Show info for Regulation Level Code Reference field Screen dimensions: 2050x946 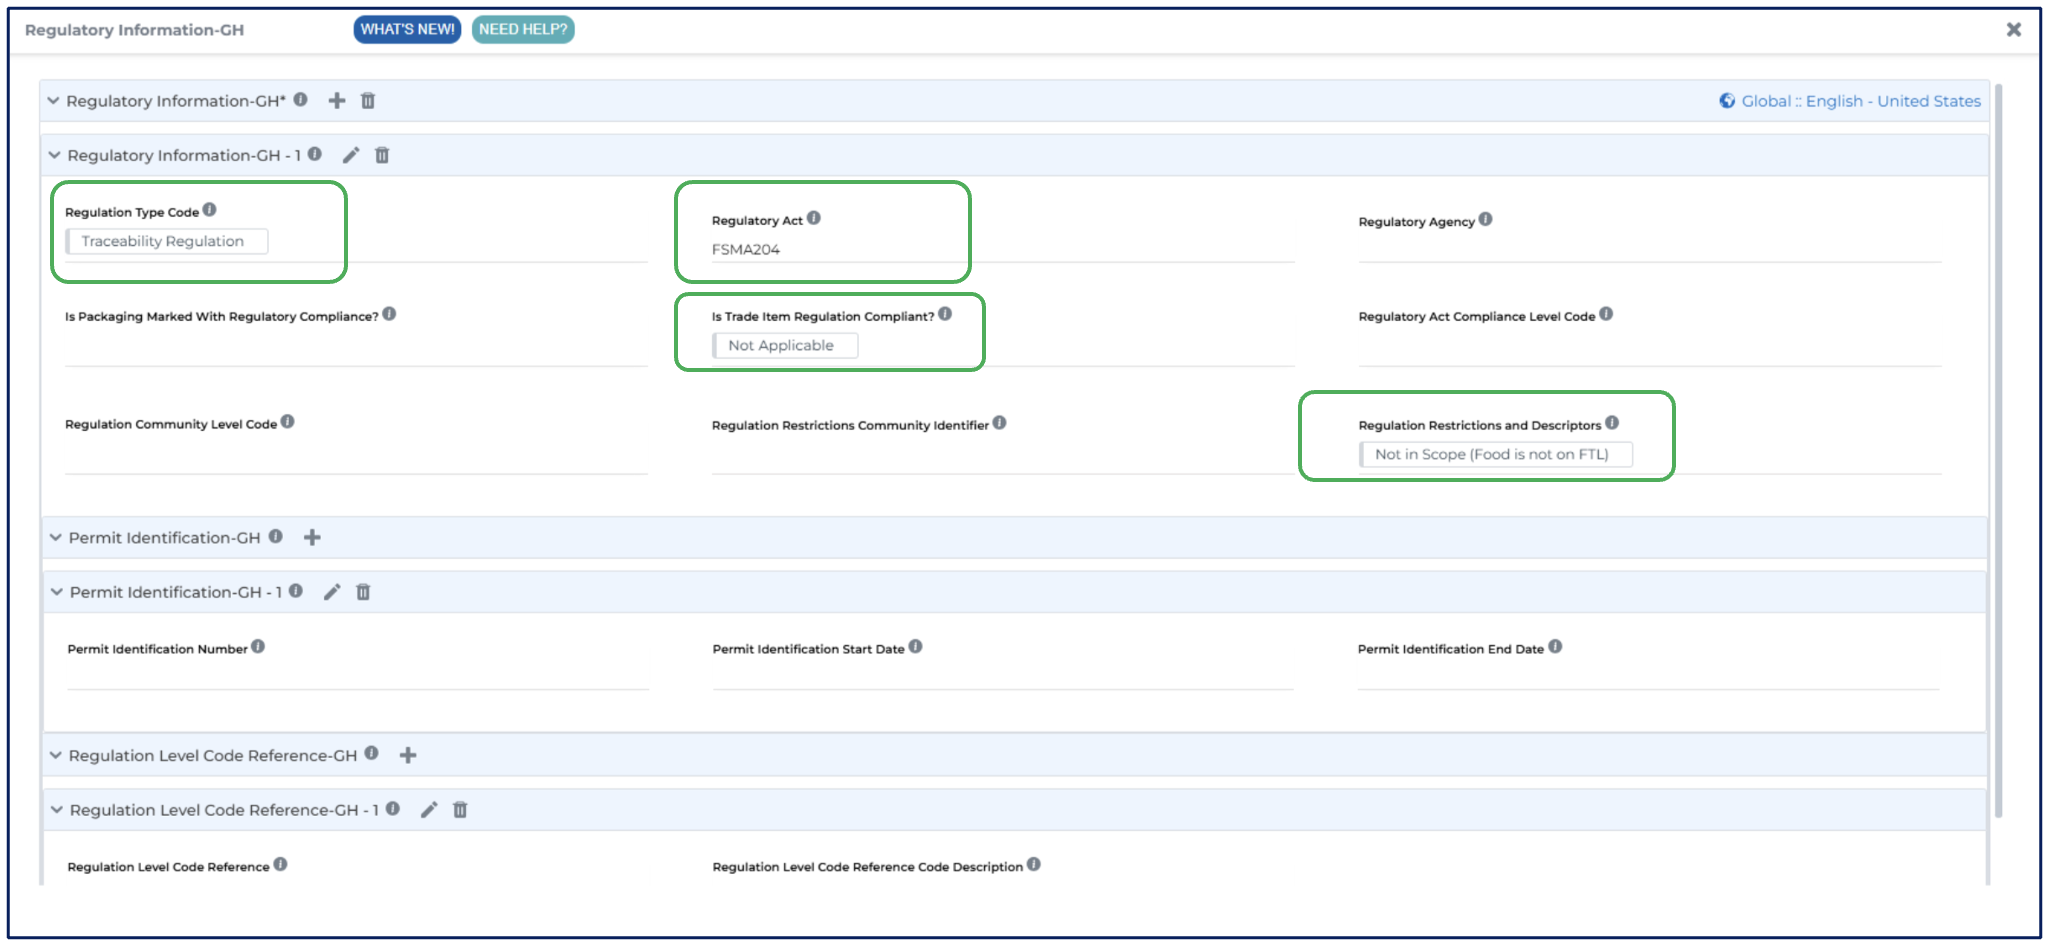(x=280, y=864)
